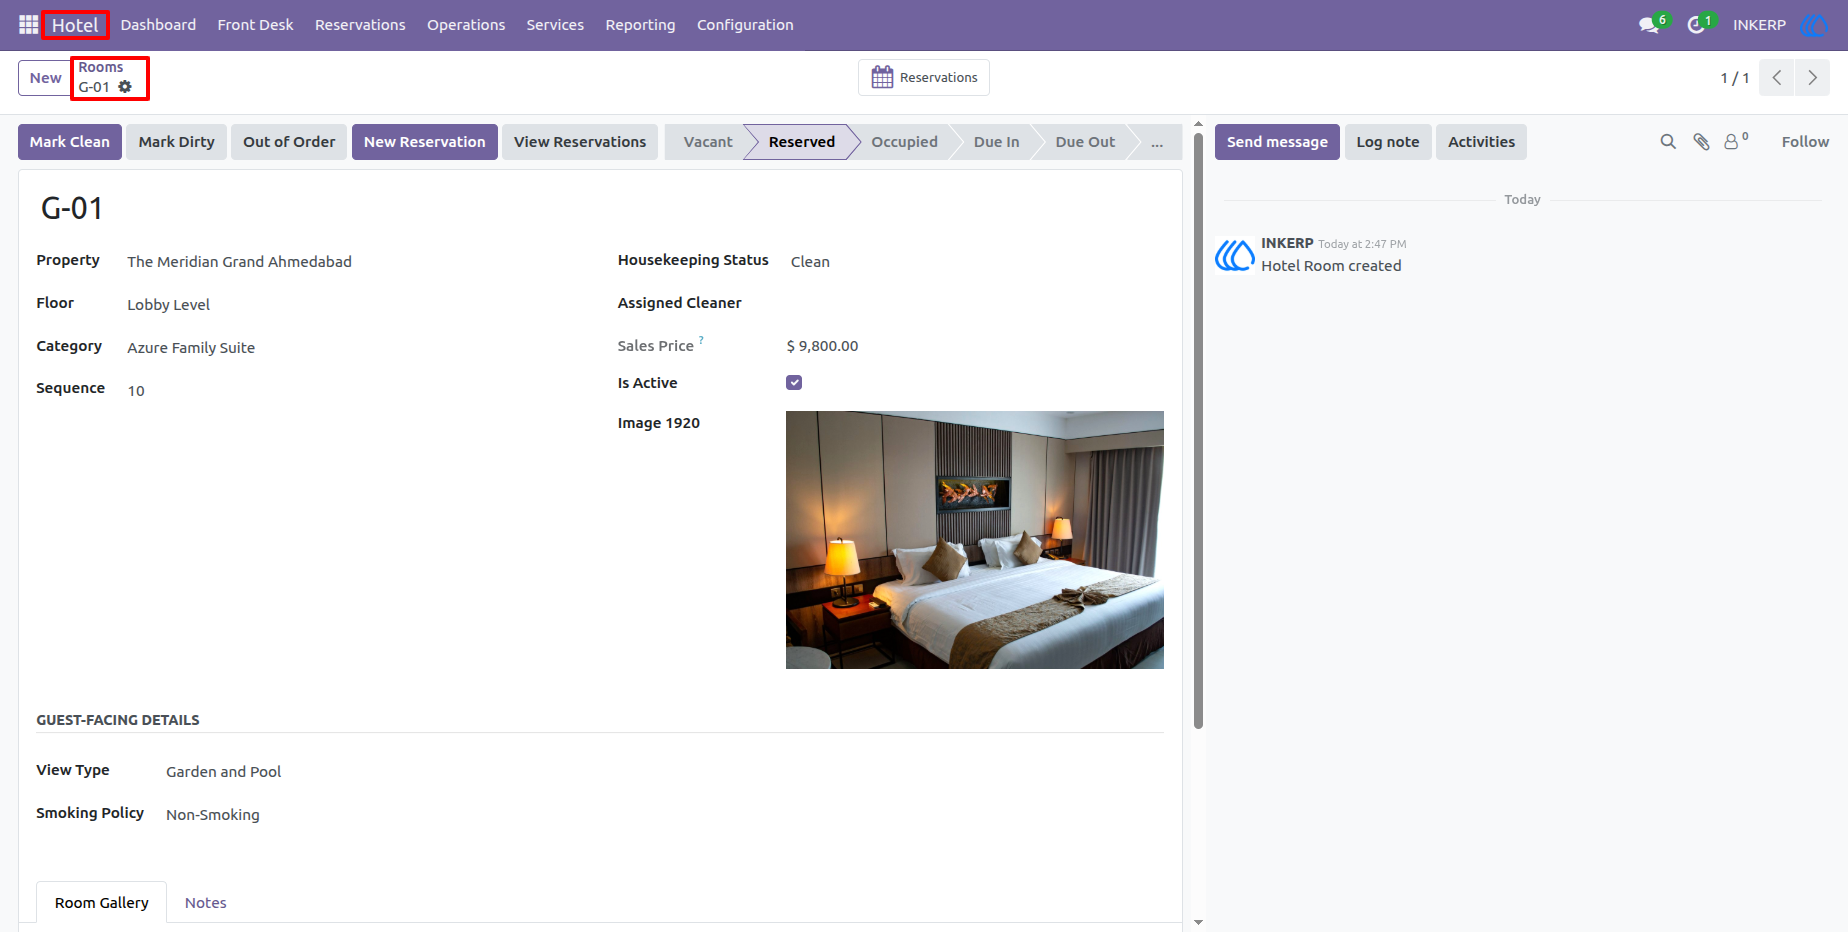Click Out of Order button
The height and width of the screenshot is (932, 1848).
pos(289,142)
